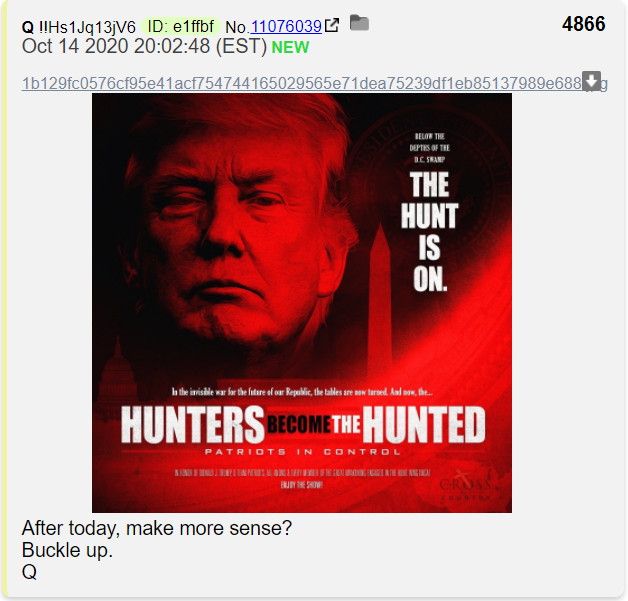Click the line "After today, make more sense?"
Viewport: 628px width, 601px height.
[157, 528]
